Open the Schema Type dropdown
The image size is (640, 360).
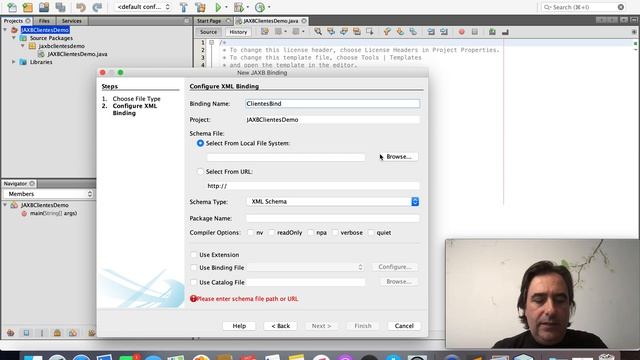[x=333, y=202]
